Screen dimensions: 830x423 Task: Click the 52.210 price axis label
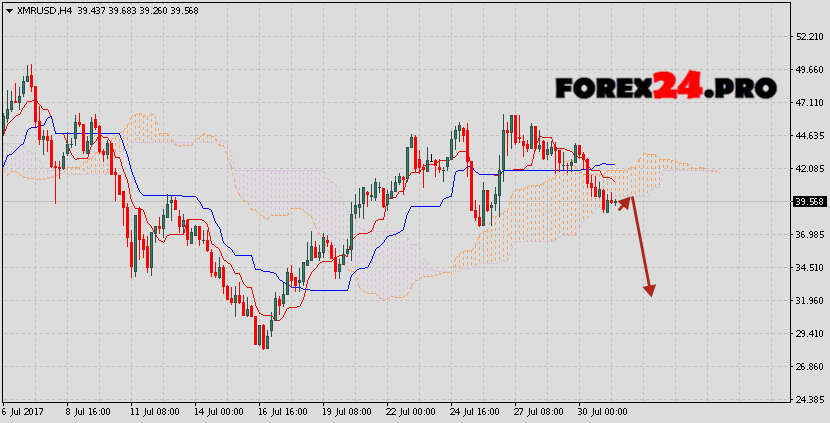(x=808, y=37)
